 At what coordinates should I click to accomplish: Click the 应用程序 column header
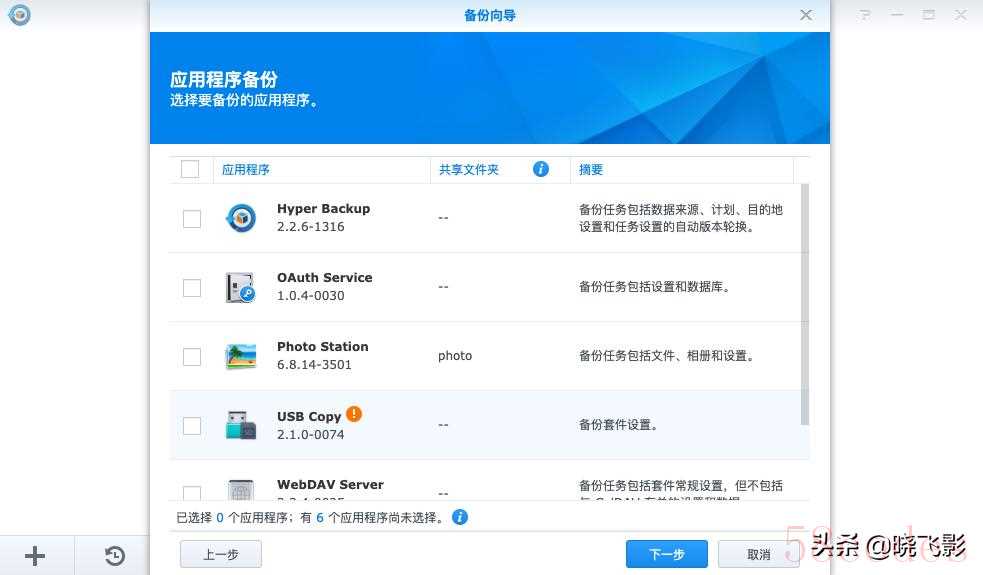(322, 170)
